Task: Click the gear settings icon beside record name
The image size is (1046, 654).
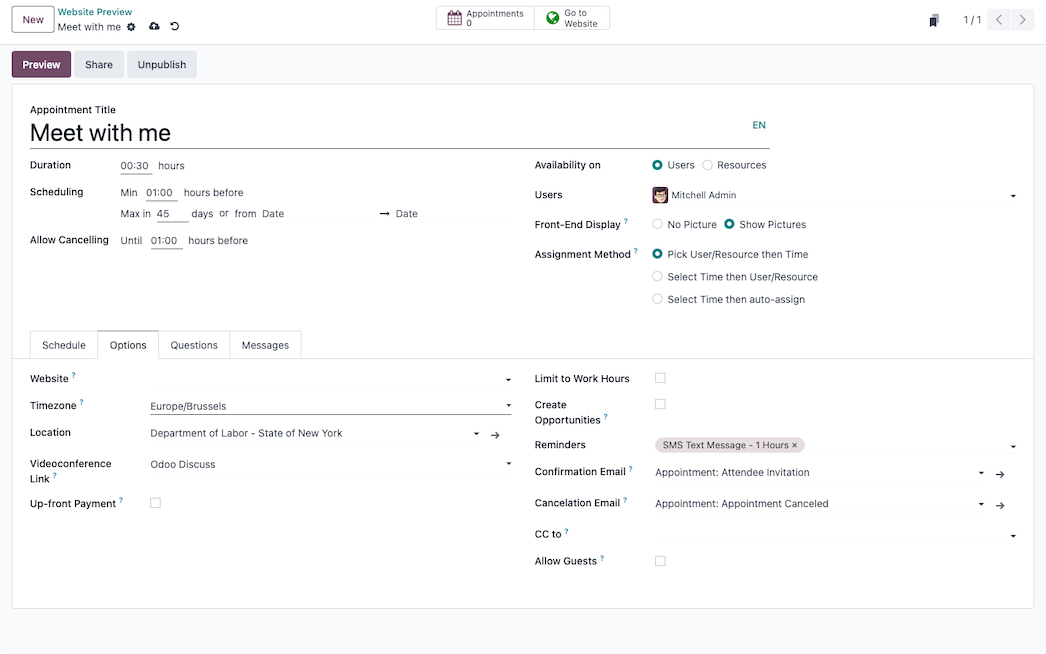Action: [131, 27]
